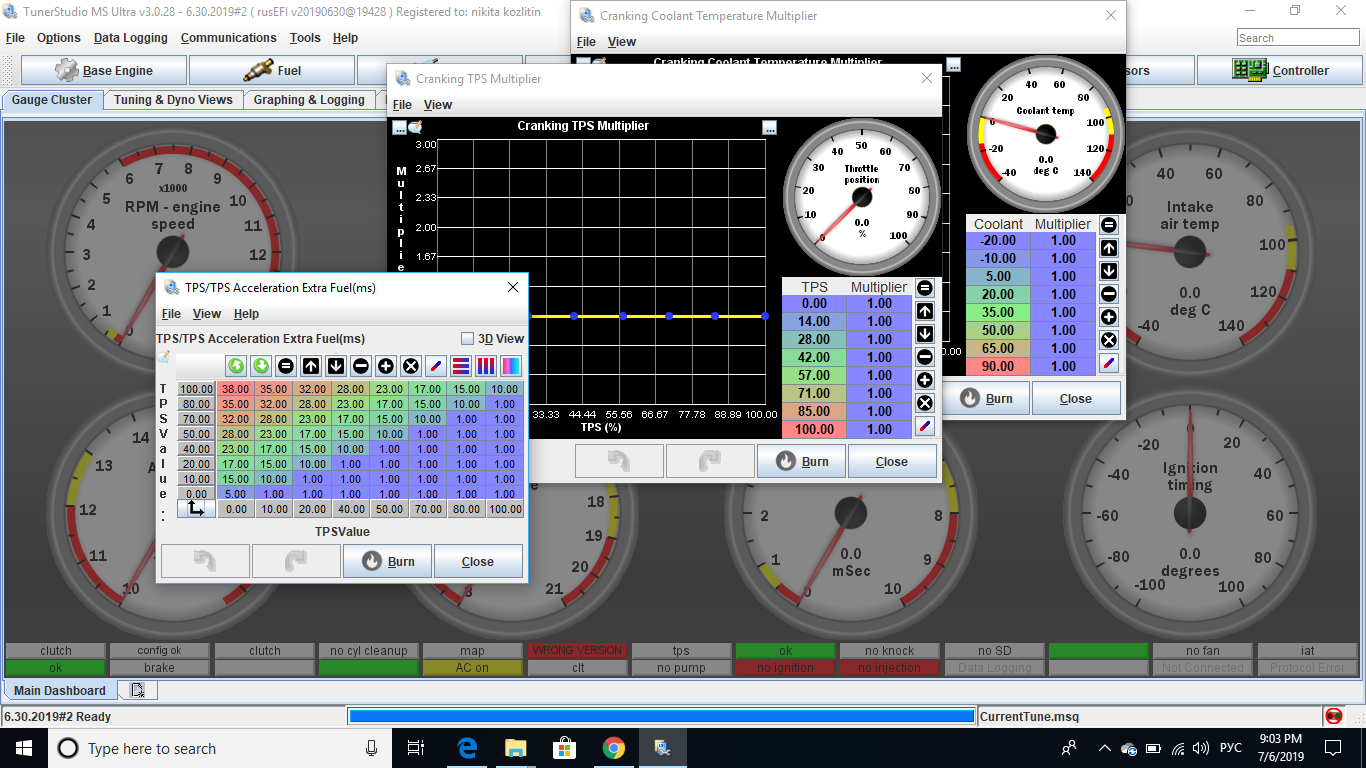Open File menu in Cranking TPS Multiplier window
This screenshot has height=768, width=1366.
point(402,105)
